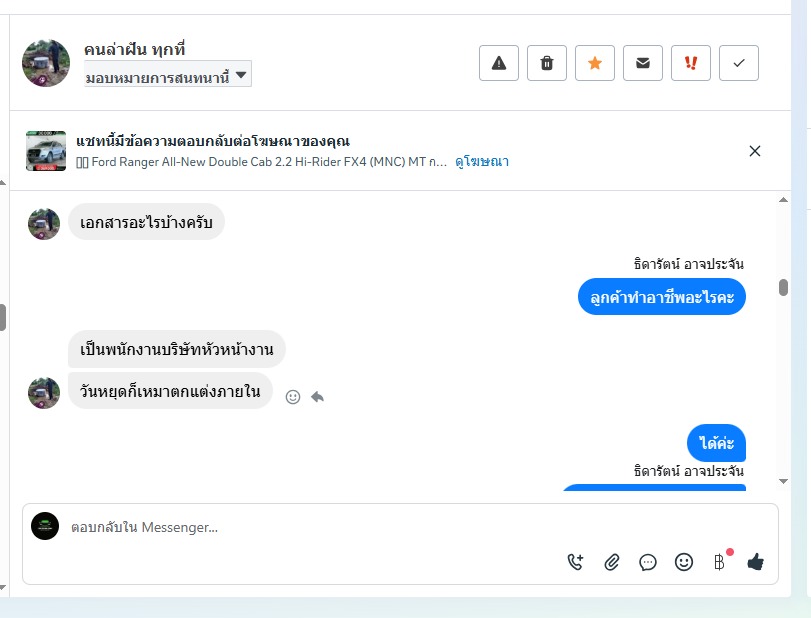This screenshot has width=811, height=618.
Task: Open the 'ดูโฆษณา' ad link
Action: point(482,161)
